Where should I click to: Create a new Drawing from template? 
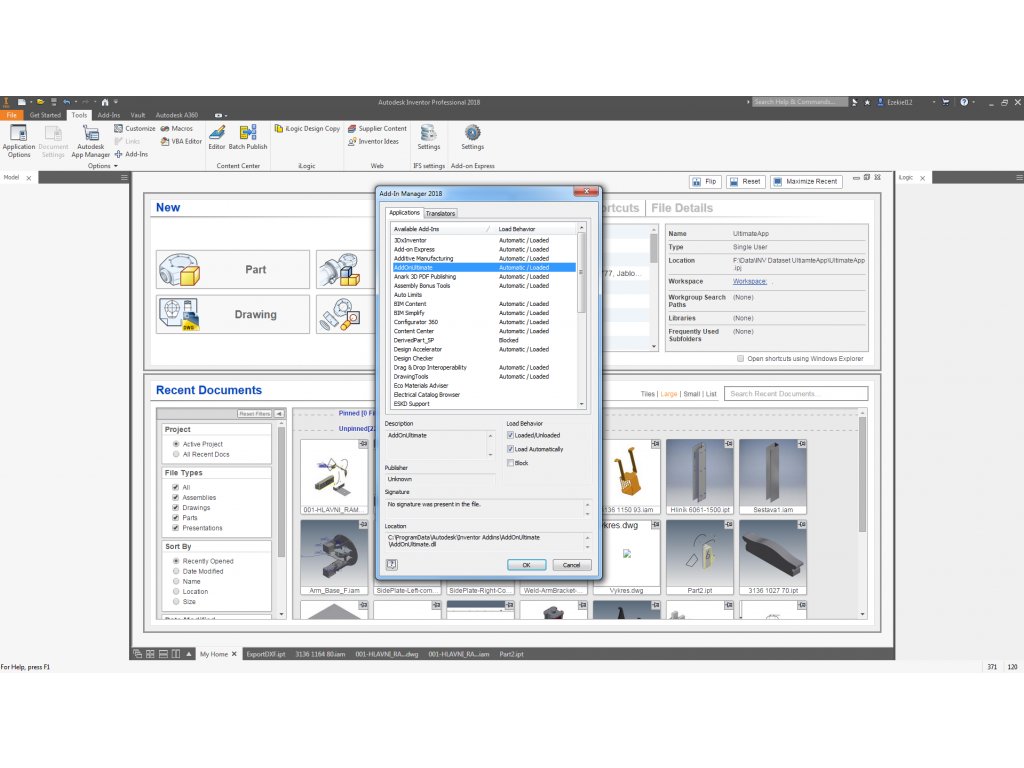tap(232, 314)
